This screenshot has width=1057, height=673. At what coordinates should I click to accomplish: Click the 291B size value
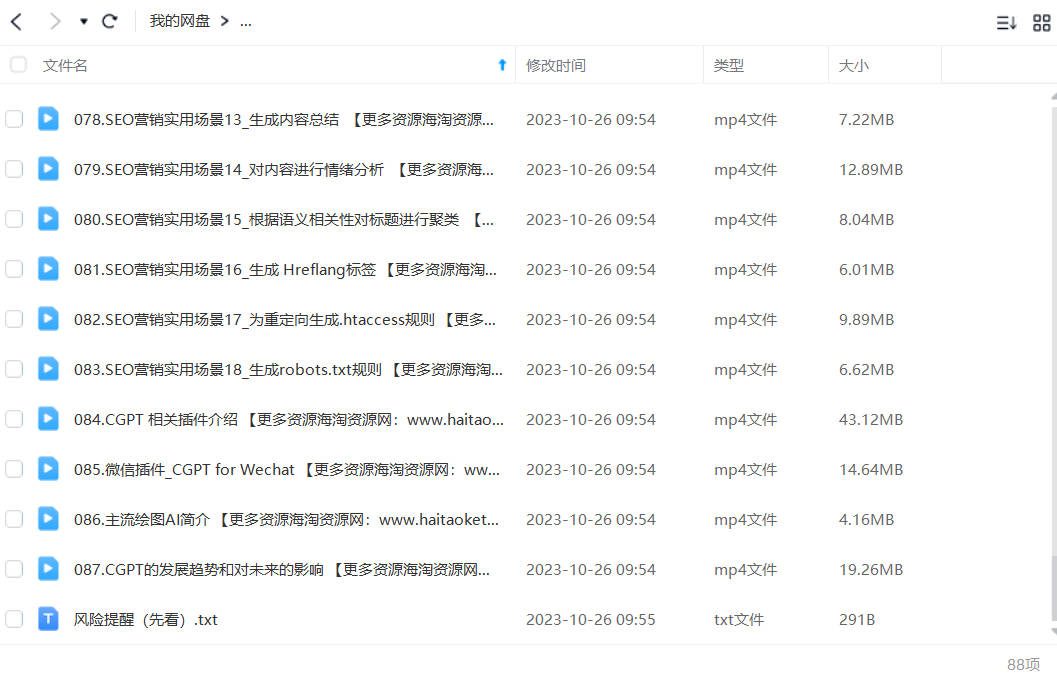[x=857, y=619]
